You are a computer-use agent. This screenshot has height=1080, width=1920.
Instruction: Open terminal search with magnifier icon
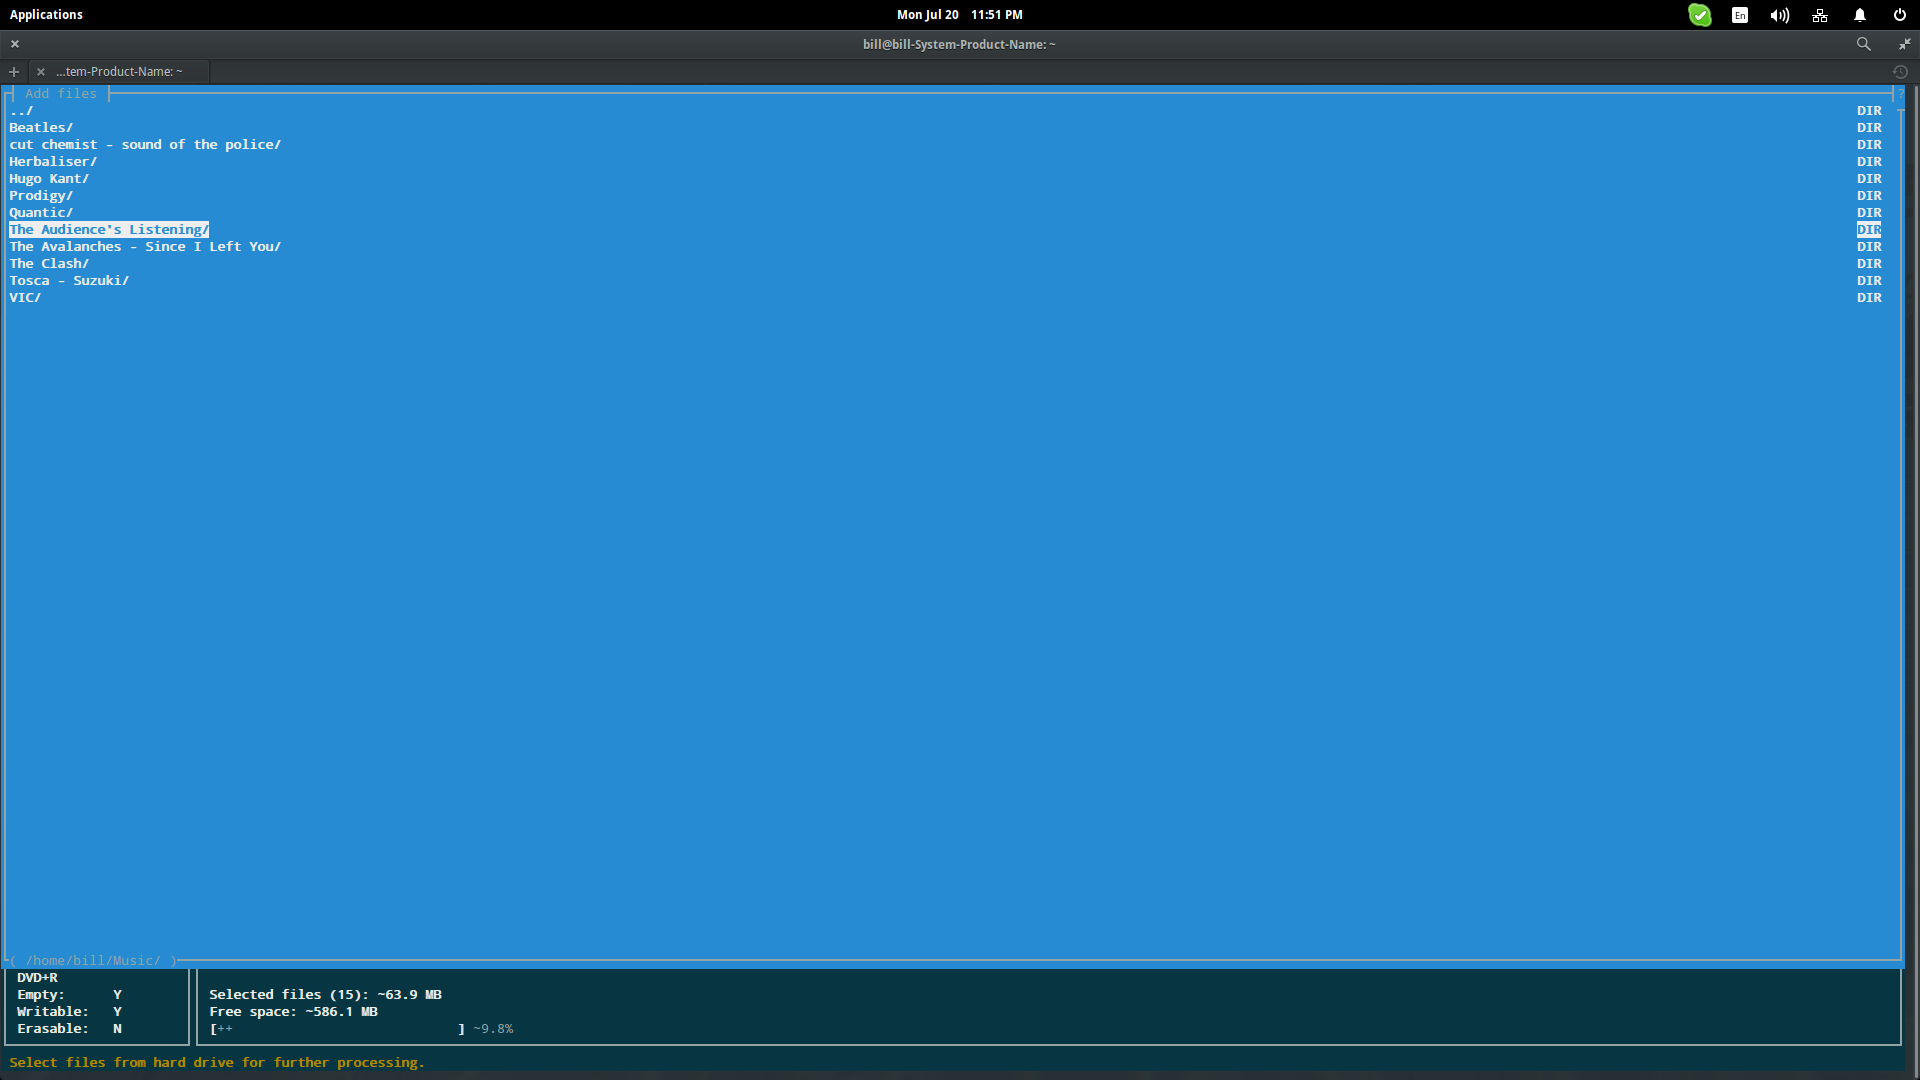[x=1864, y=44]
